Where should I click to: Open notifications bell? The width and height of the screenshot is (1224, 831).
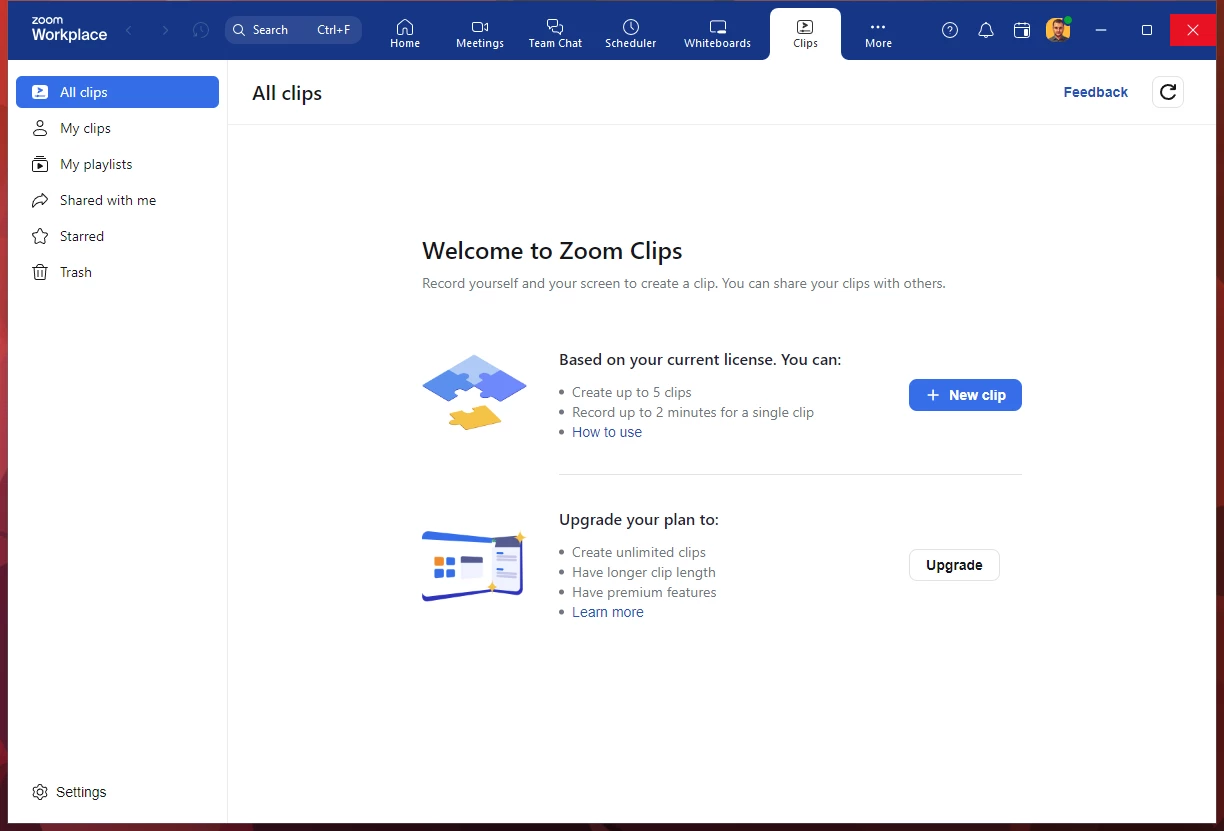[986, 30]
